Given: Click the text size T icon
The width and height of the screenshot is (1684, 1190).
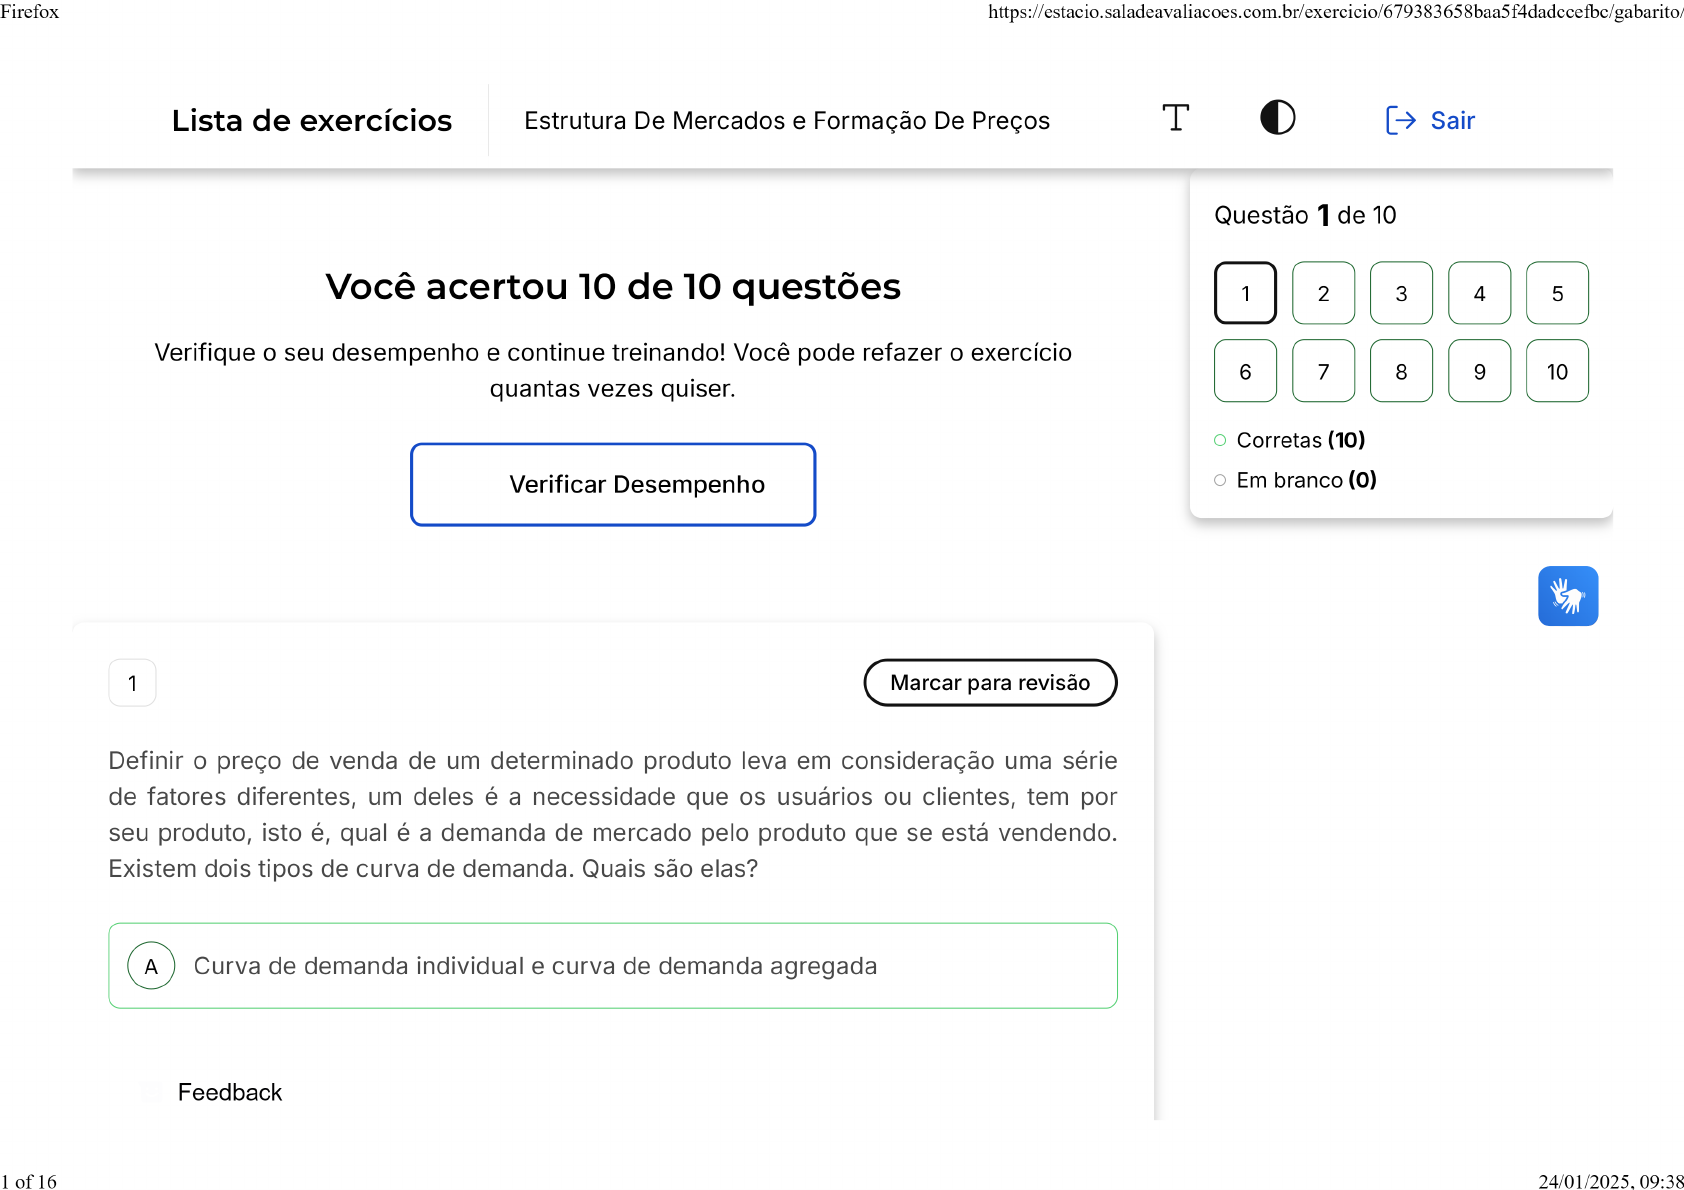Looking at the screenshot, I should pos(1176,118).
